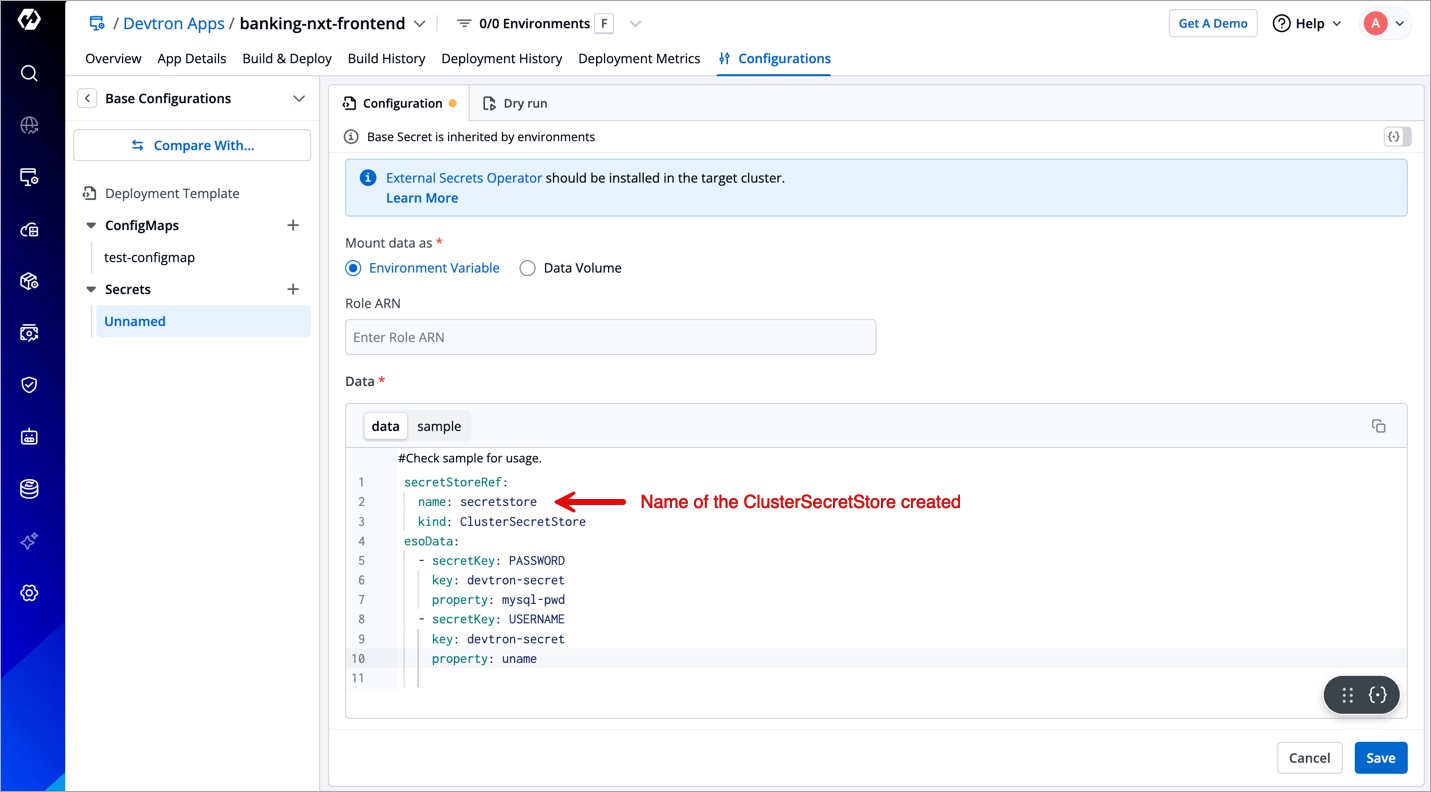Click the Devtron logo at top left
Viewport: 1431px width, 792px height.
29,21
